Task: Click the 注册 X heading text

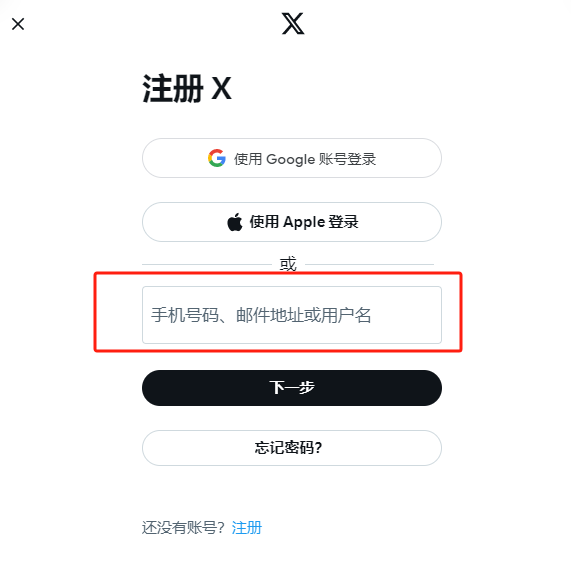Action: 187,88
